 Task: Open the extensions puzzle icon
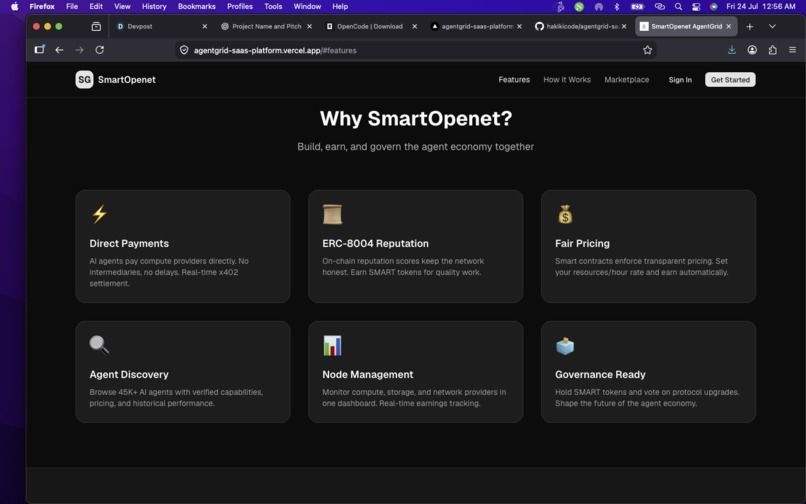click(773, 50)
